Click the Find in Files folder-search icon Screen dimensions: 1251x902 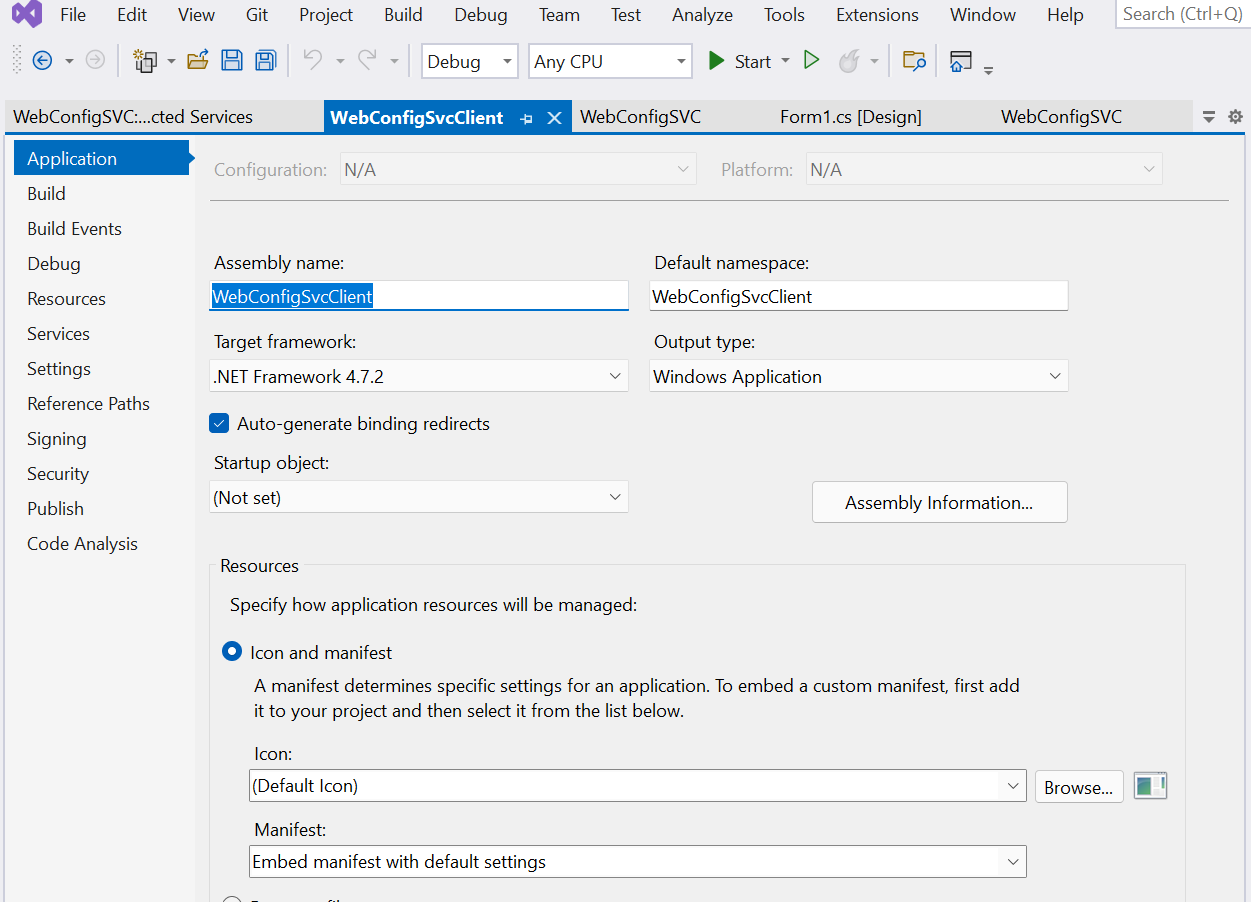pos(914,61)
